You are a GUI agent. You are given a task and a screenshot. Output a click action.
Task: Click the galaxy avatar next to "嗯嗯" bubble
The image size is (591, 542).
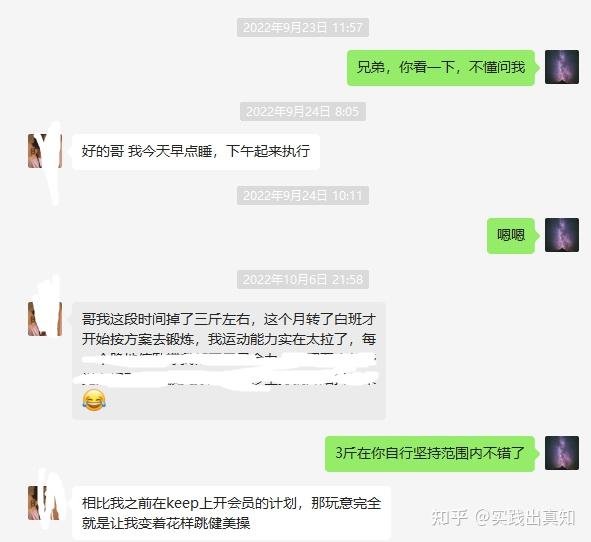562,235
